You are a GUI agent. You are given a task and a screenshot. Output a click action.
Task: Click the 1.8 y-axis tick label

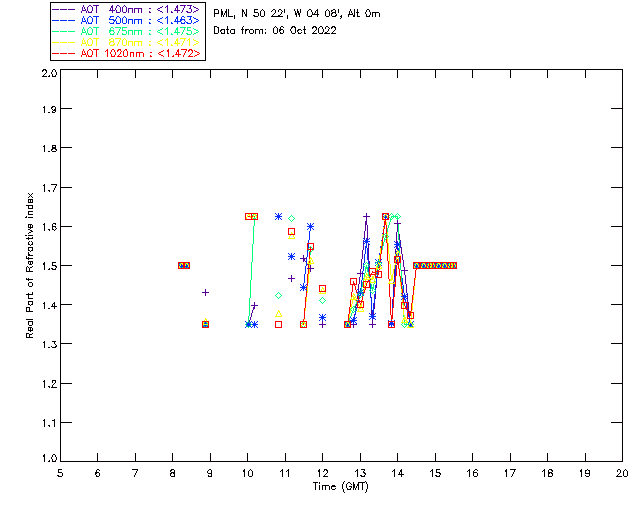click(x=49, y=148)
